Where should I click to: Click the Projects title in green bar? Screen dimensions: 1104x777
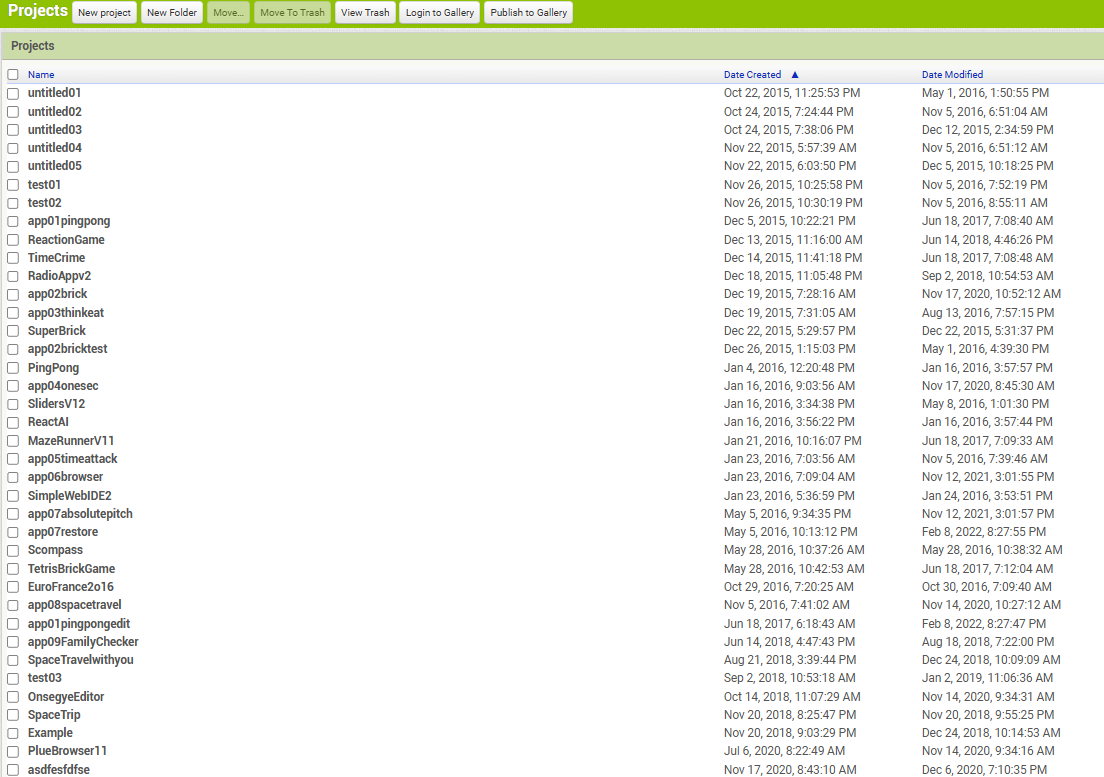37,11
